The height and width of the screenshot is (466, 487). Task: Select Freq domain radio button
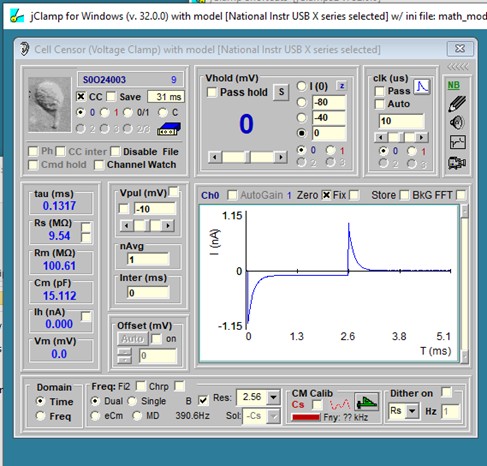tap(41, 416)
